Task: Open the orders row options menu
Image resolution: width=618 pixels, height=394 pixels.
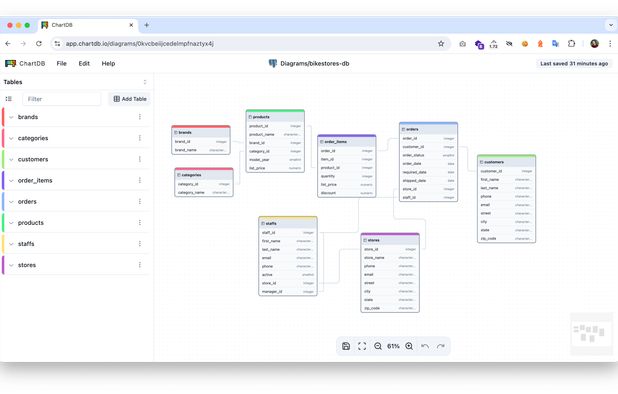Action: 140,202
